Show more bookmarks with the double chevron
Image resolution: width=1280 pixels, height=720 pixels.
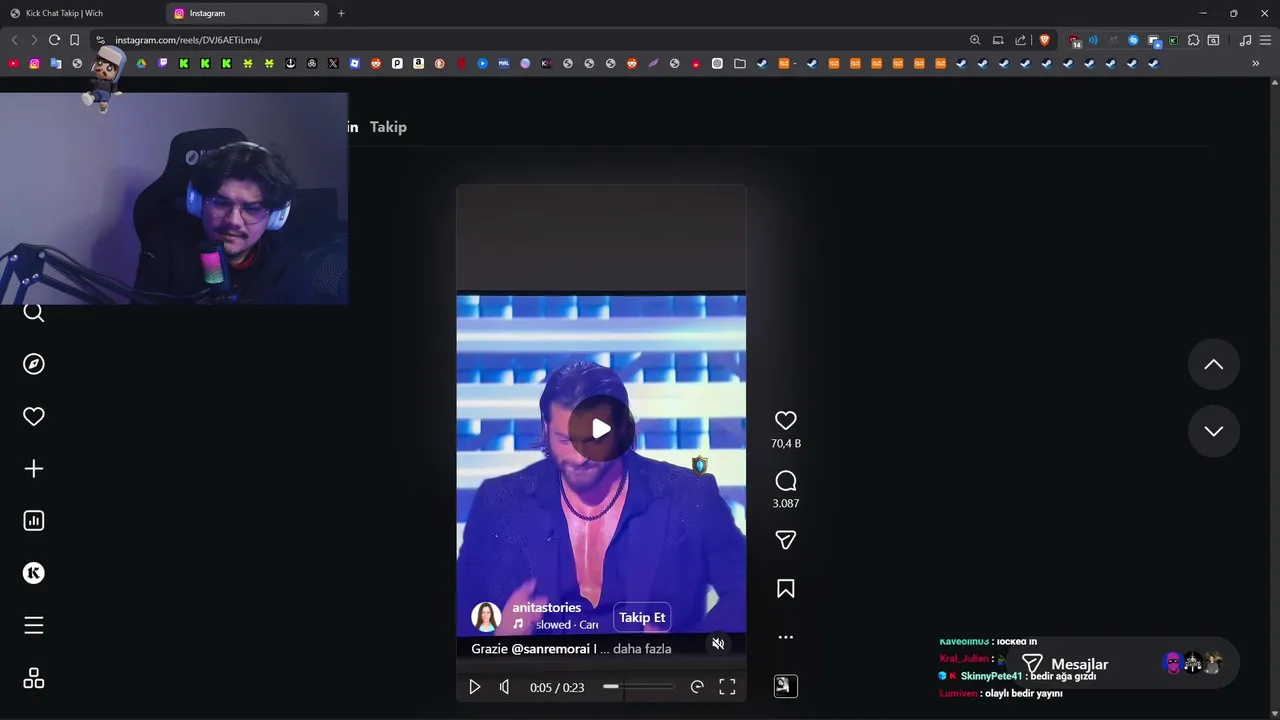[x=1256, y=63]
